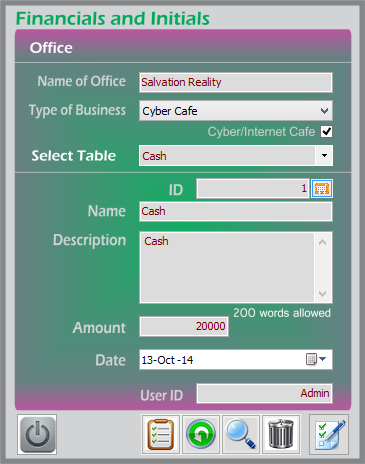Click the Description scrollbar up arrow
This screenshot has width=365, height=464.
click(322, 242)
